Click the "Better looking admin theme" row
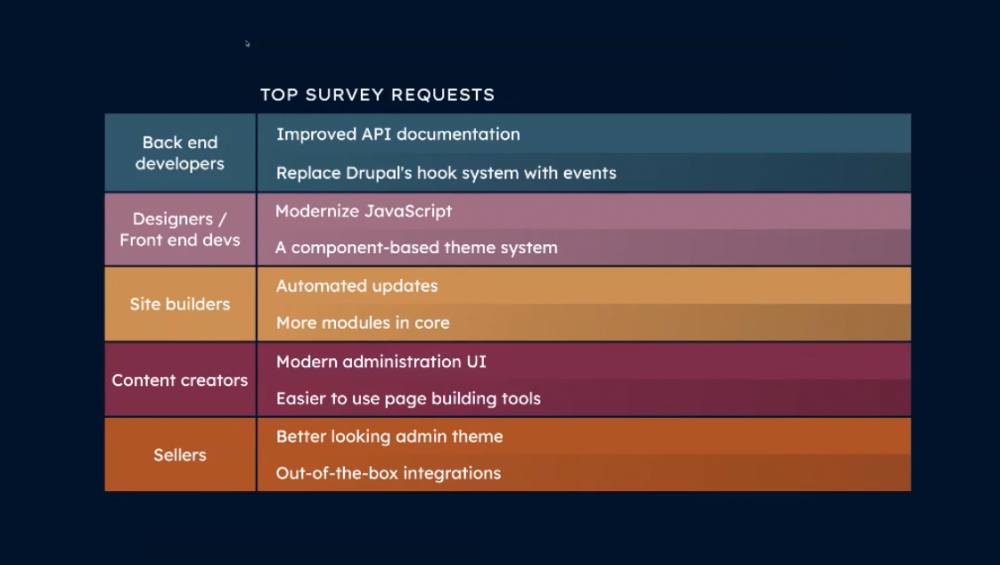 [389, 436]
